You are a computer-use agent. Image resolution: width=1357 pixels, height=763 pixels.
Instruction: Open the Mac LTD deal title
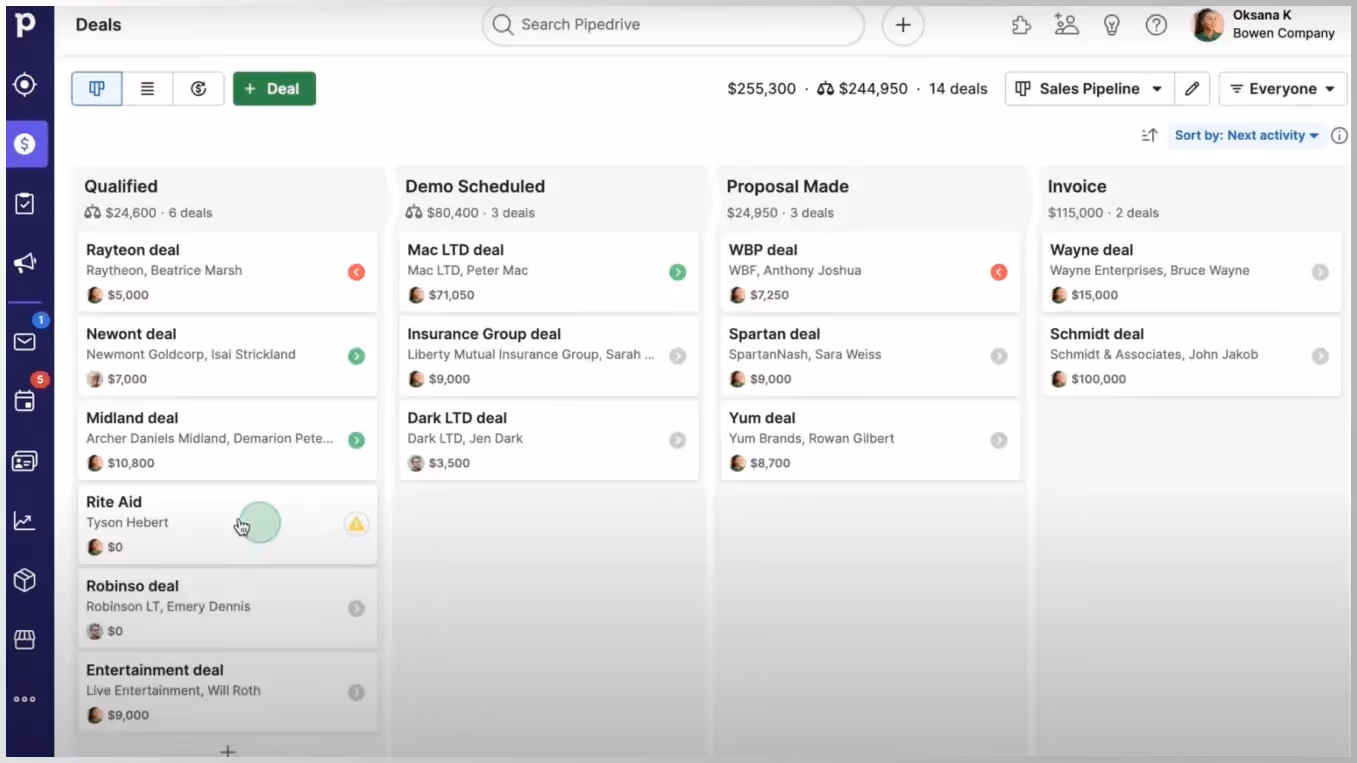(455, 250)
